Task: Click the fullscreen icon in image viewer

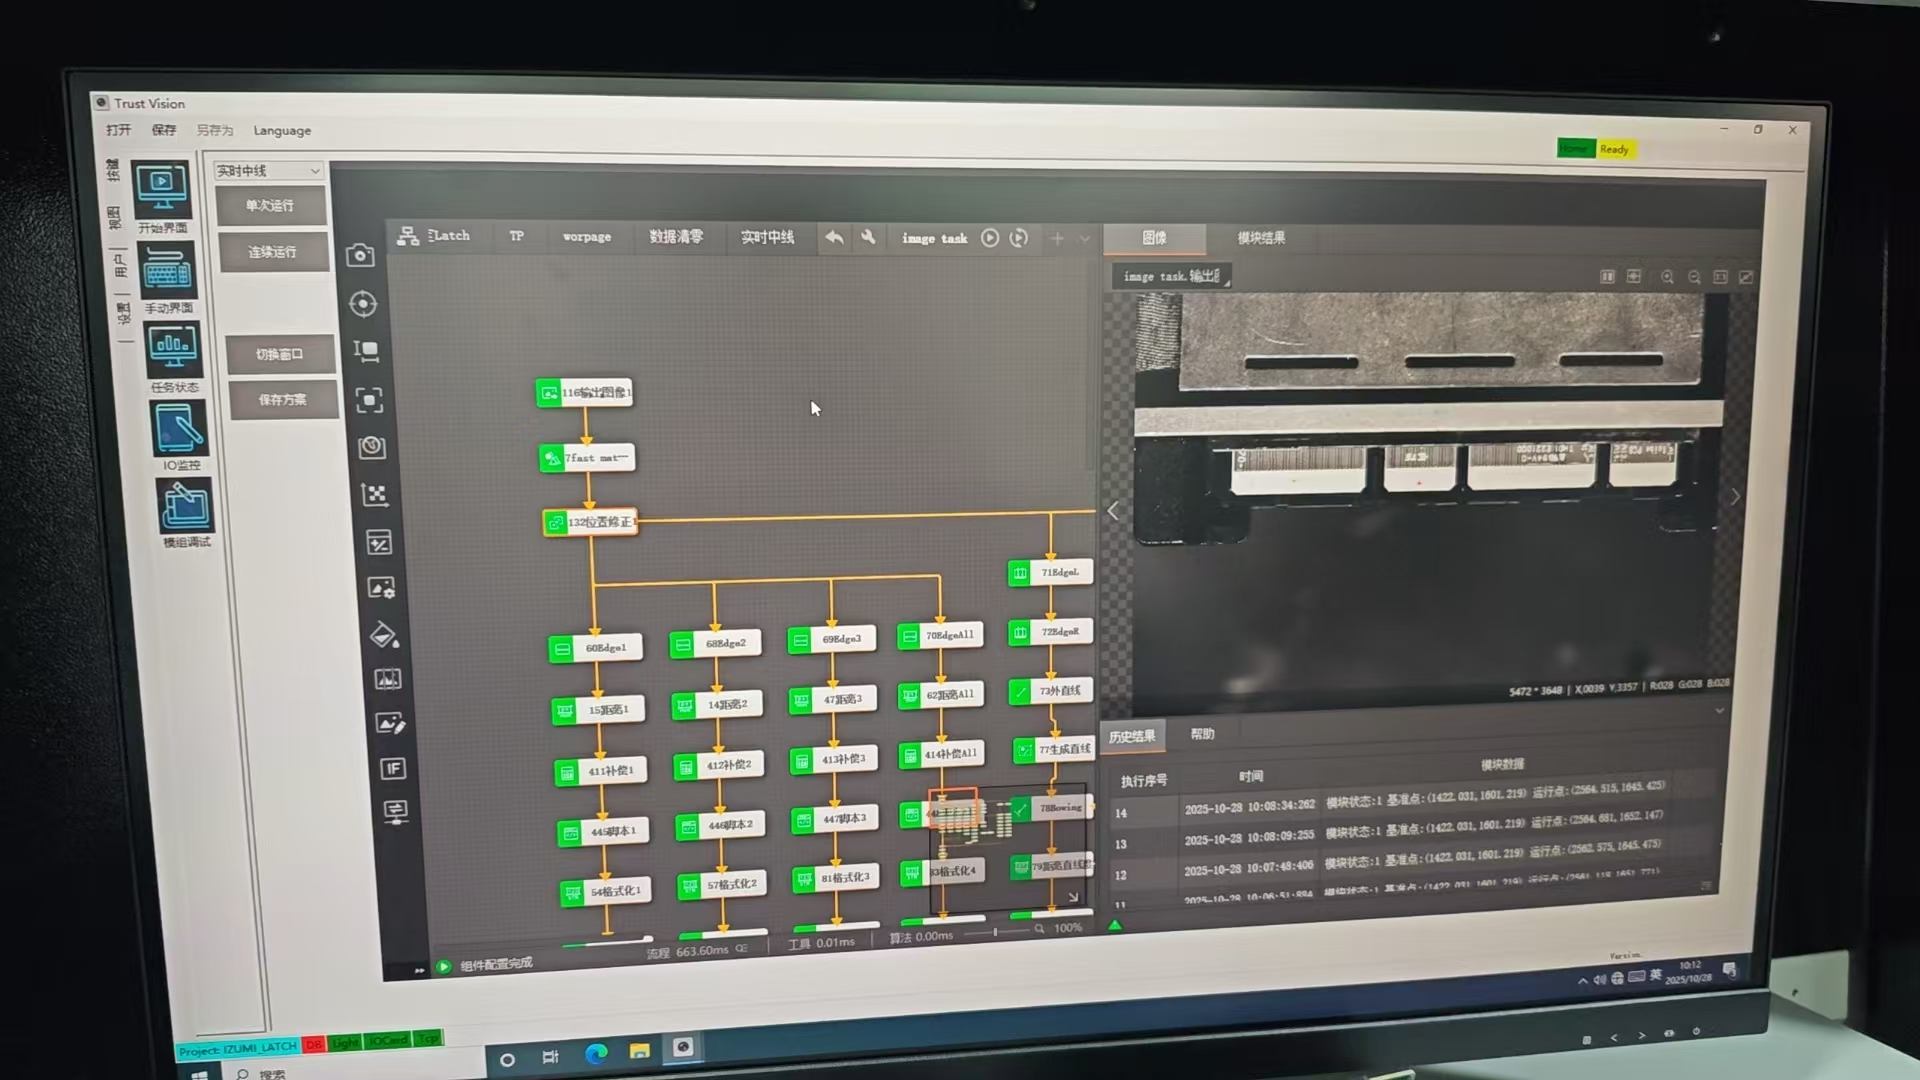Action: tap(1746, 277)
